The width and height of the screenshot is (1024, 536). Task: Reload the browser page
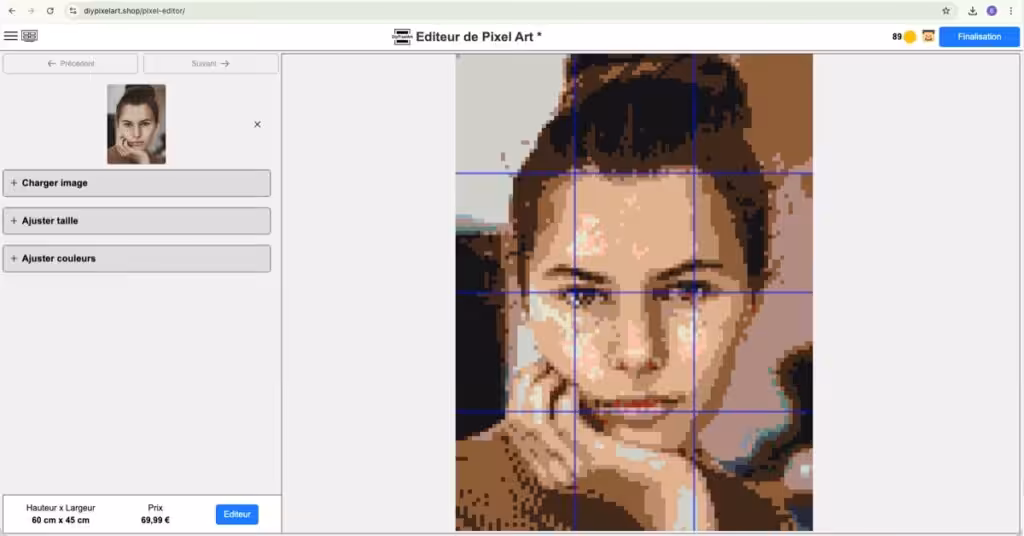point(50,11)
